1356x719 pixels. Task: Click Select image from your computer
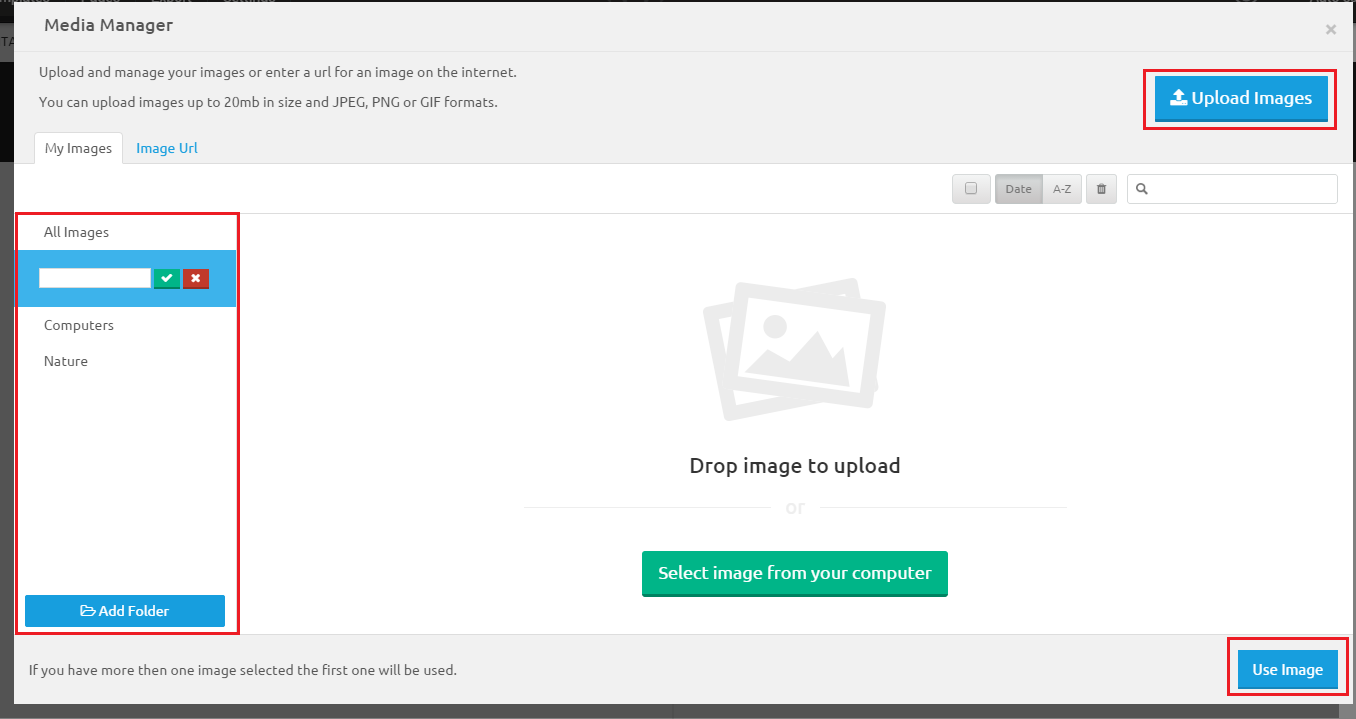point(794,574)
